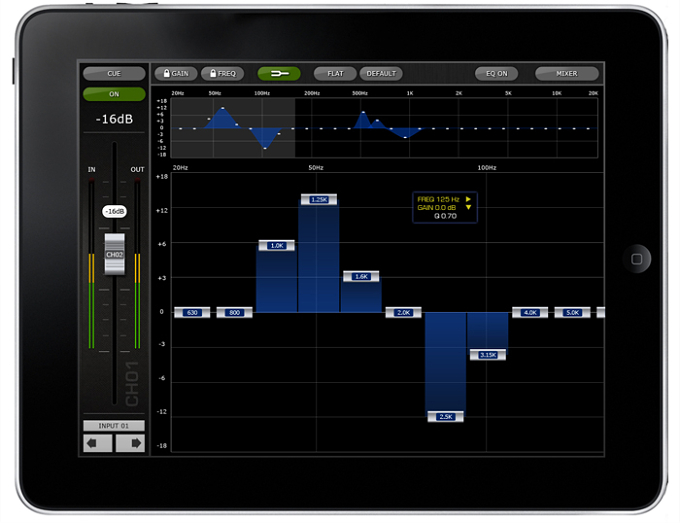
Task: Click the large -16dB level readout
Action: 114,119
